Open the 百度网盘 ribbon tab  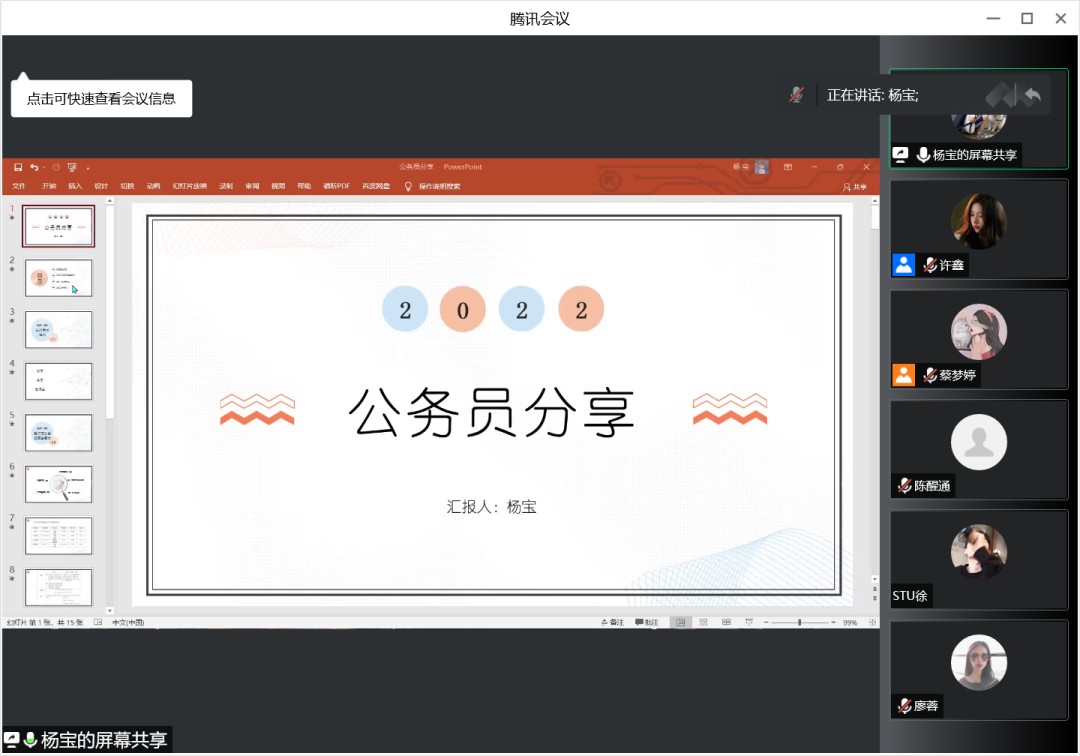pos(376,186)
